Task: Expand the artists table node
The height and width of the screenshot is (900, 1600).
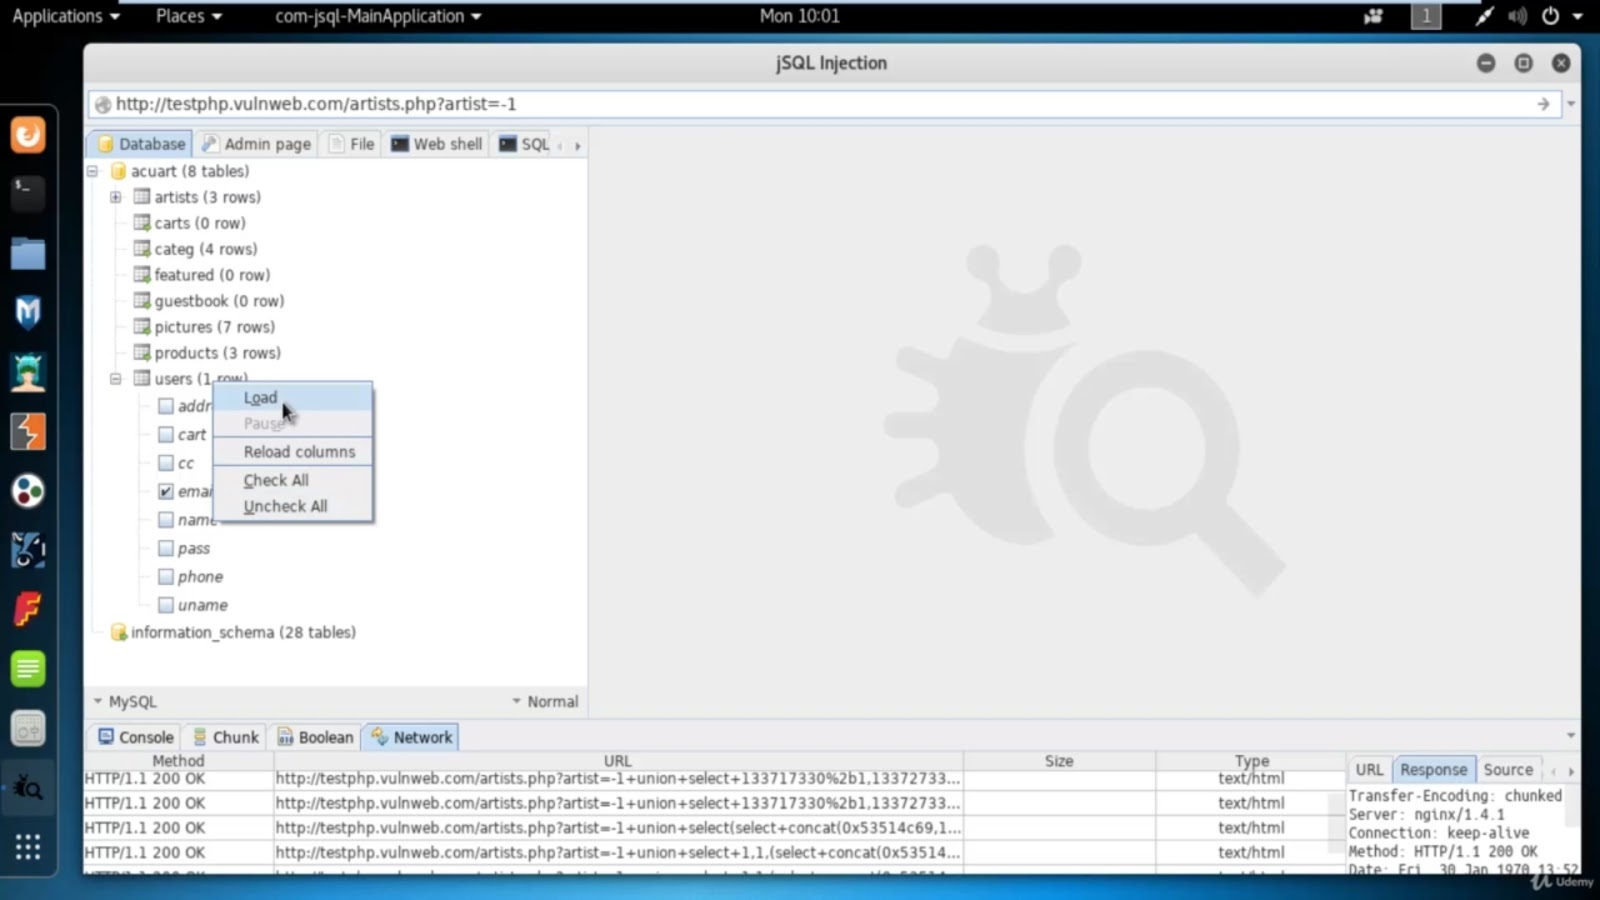Action: (x=115, y=197)
